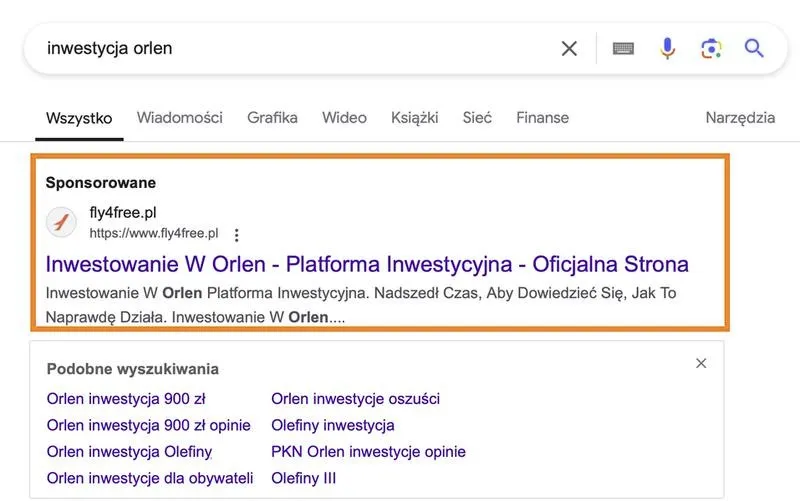Search Orlen inwestycja 900 zł
The image size is (800, 501).
click(126, 398)
